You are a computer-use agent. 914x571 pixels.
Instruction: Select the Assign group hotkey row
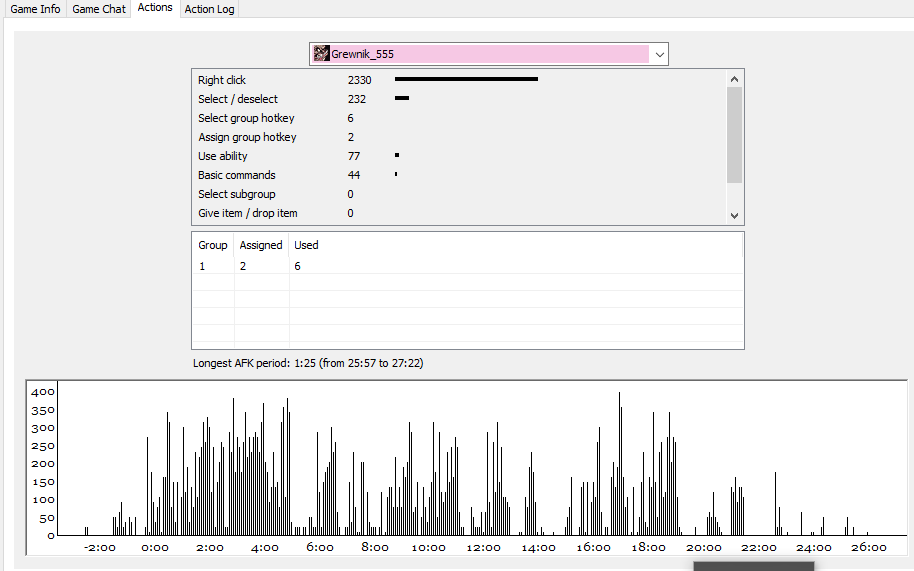click(459, 137)
